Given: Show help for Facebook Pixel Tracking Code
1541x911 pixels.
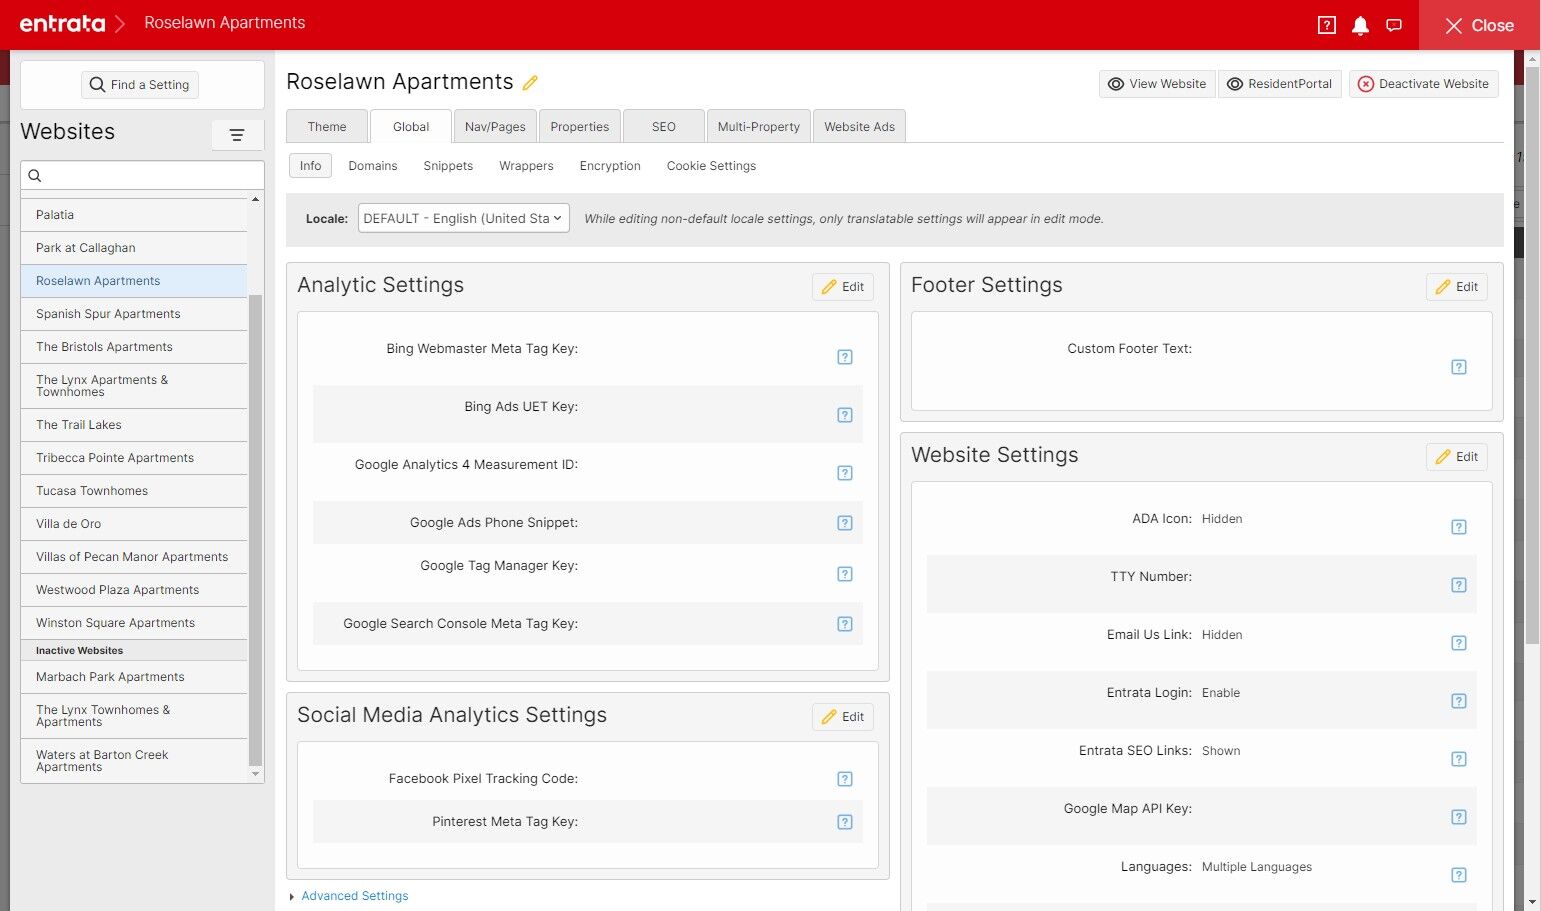Looking at the screenshot, I should [845, 779].
